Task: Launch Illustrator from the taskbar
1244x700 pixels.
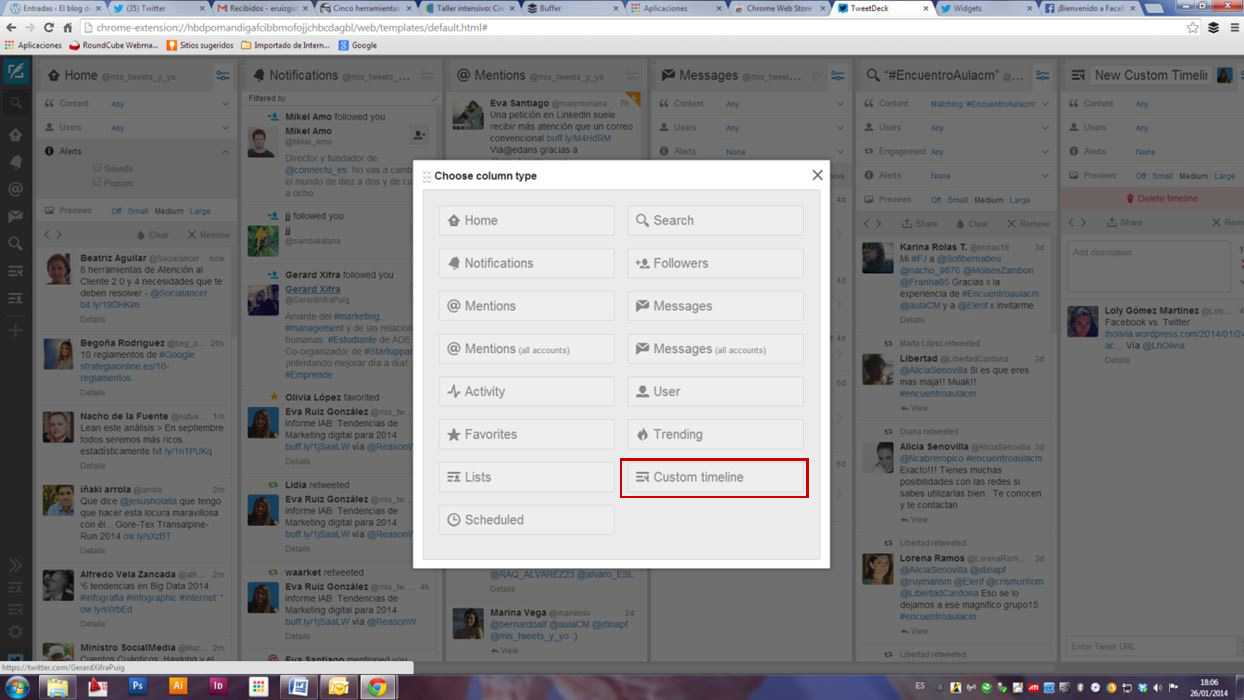Action: click(178, 686)
